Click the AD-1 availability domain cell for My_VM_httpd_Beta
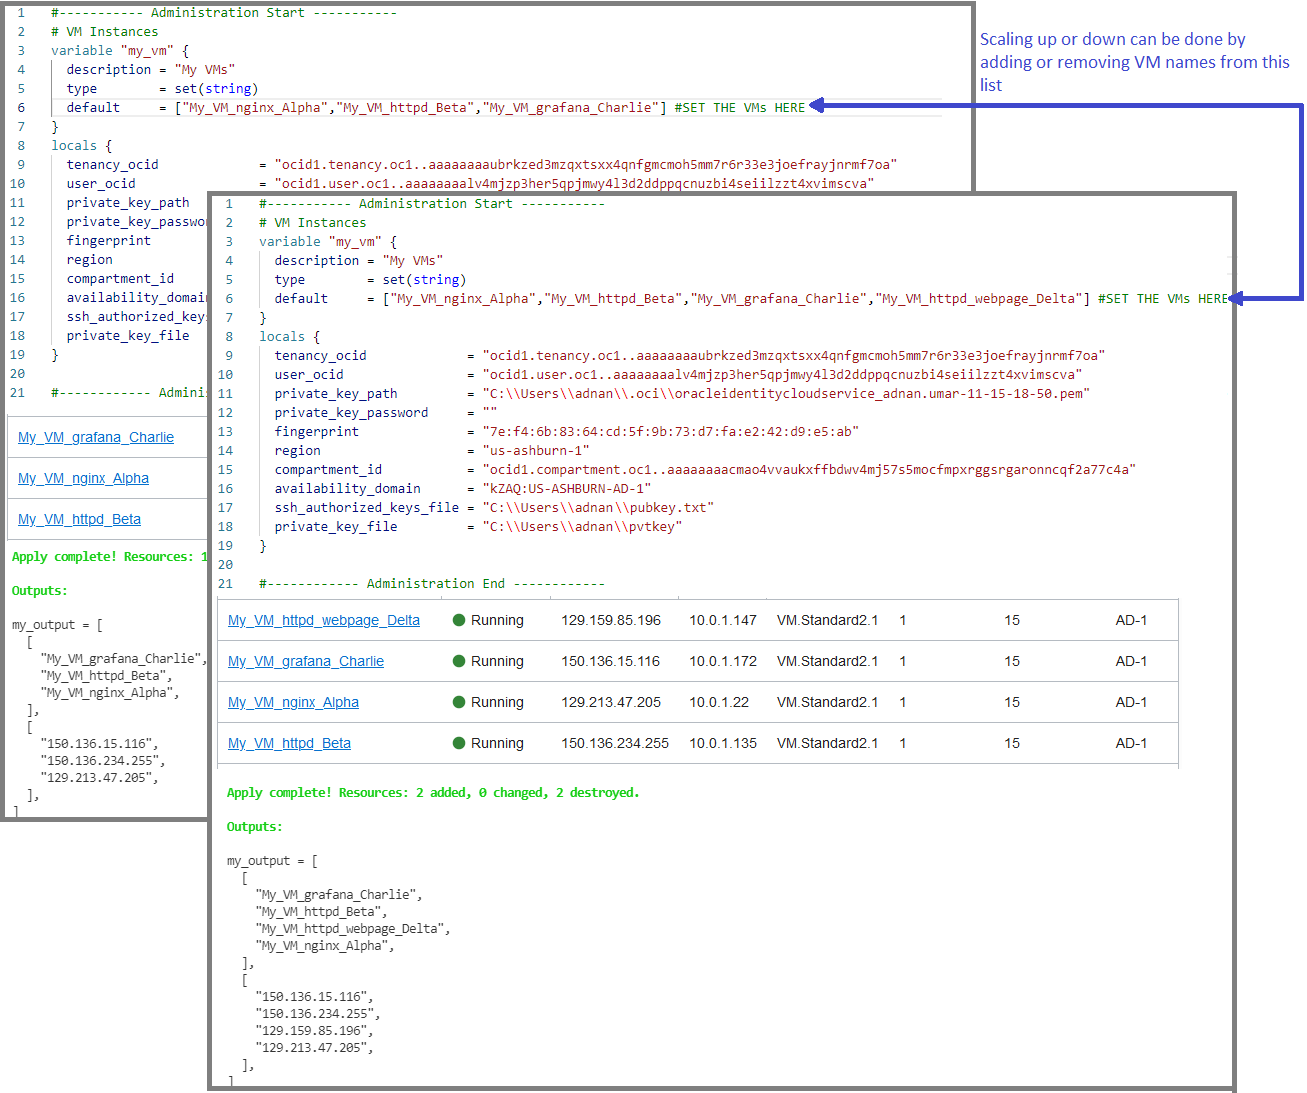1307x1093 pixels. click(1131, 743)
